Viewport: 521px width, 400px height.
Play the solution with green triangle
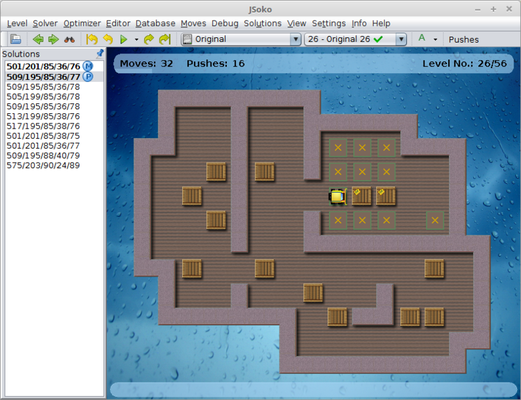click(x=124, y=39)
